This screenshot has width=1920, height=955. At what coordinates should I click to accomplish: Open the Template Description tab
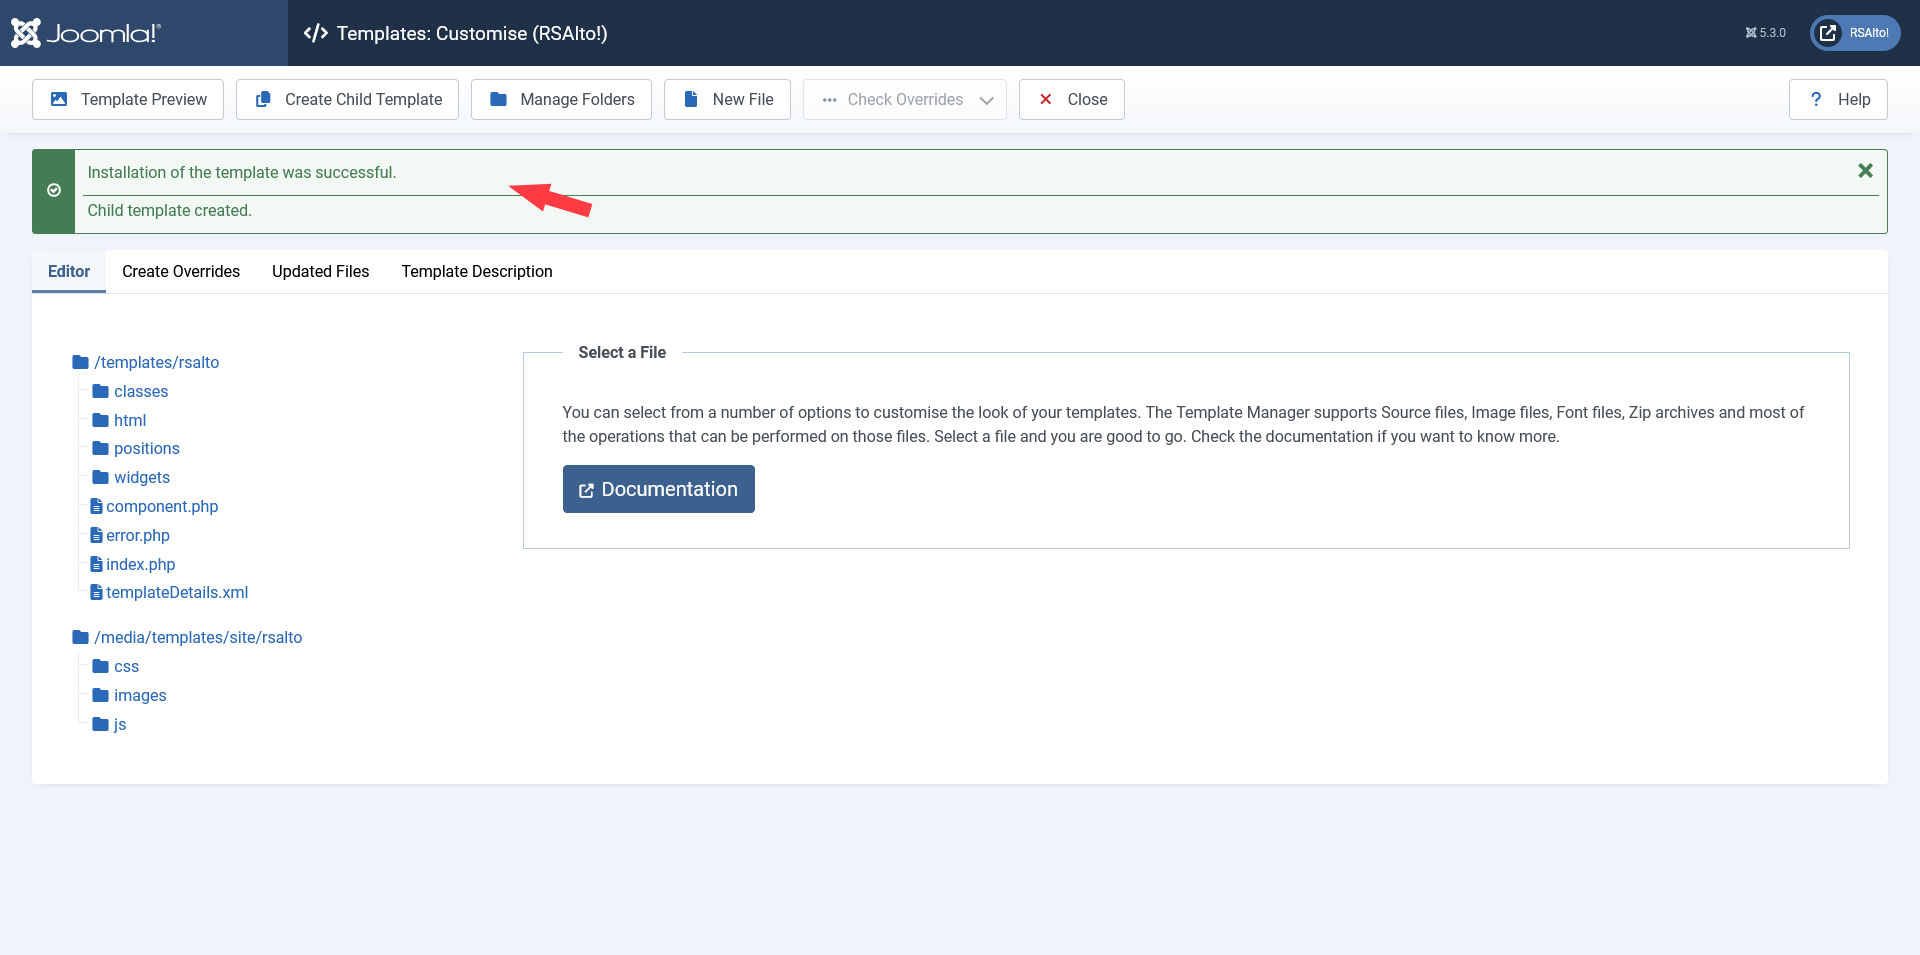tap(477, 271)
